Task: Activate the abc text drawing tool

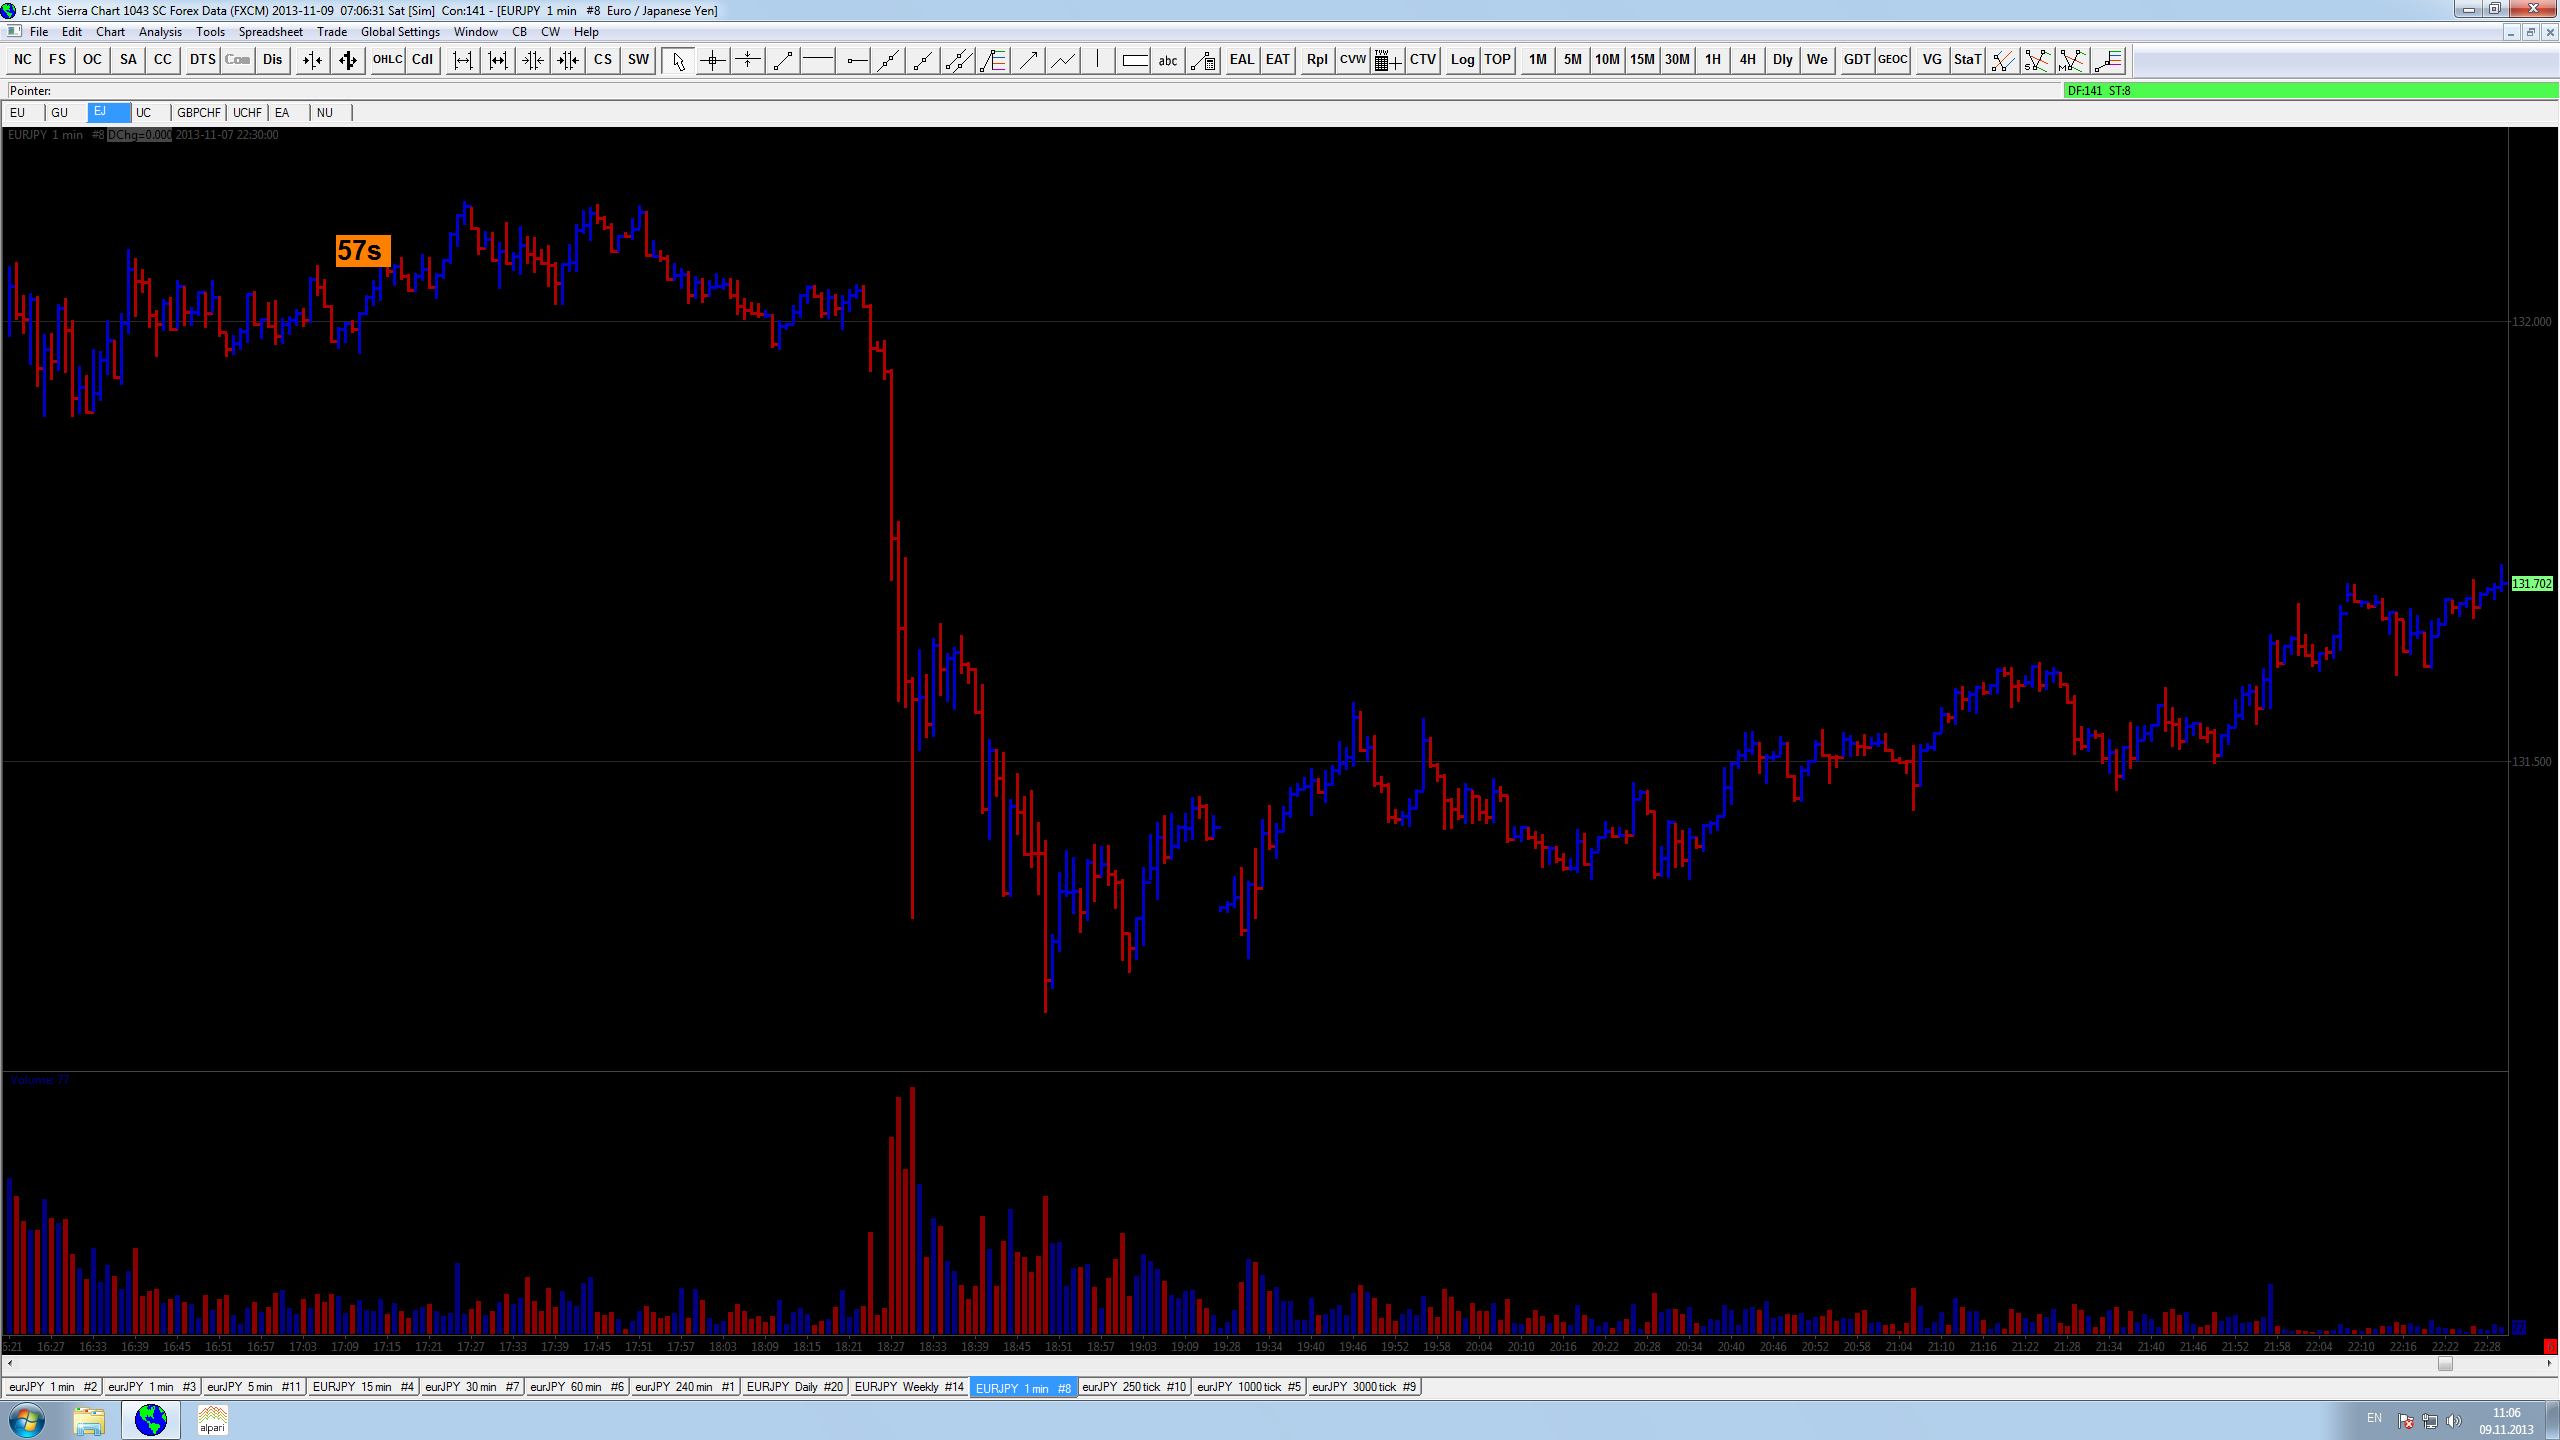Action: 1168,60
